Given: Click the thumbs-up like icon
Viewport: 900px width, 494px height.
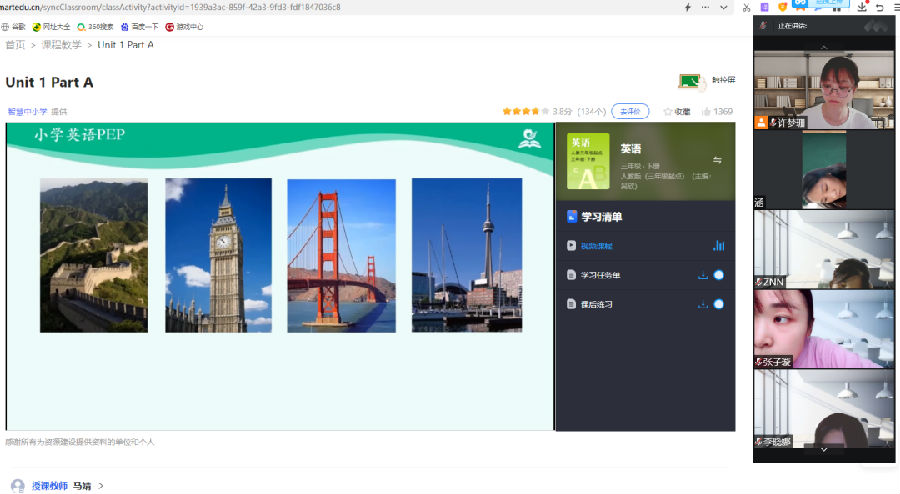Looking at the screenshot, I should coord(706,112).
